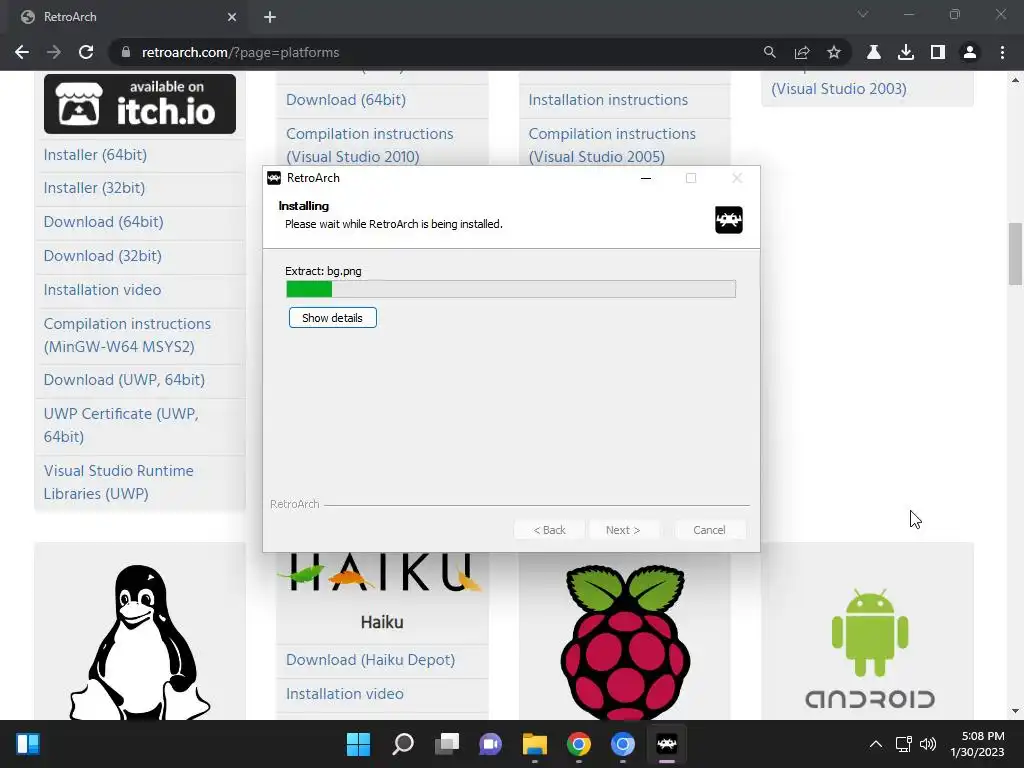Viewport: 1024px width, 768px height.
Task: Click the Raspberry Pi logo
Action: 625,643
